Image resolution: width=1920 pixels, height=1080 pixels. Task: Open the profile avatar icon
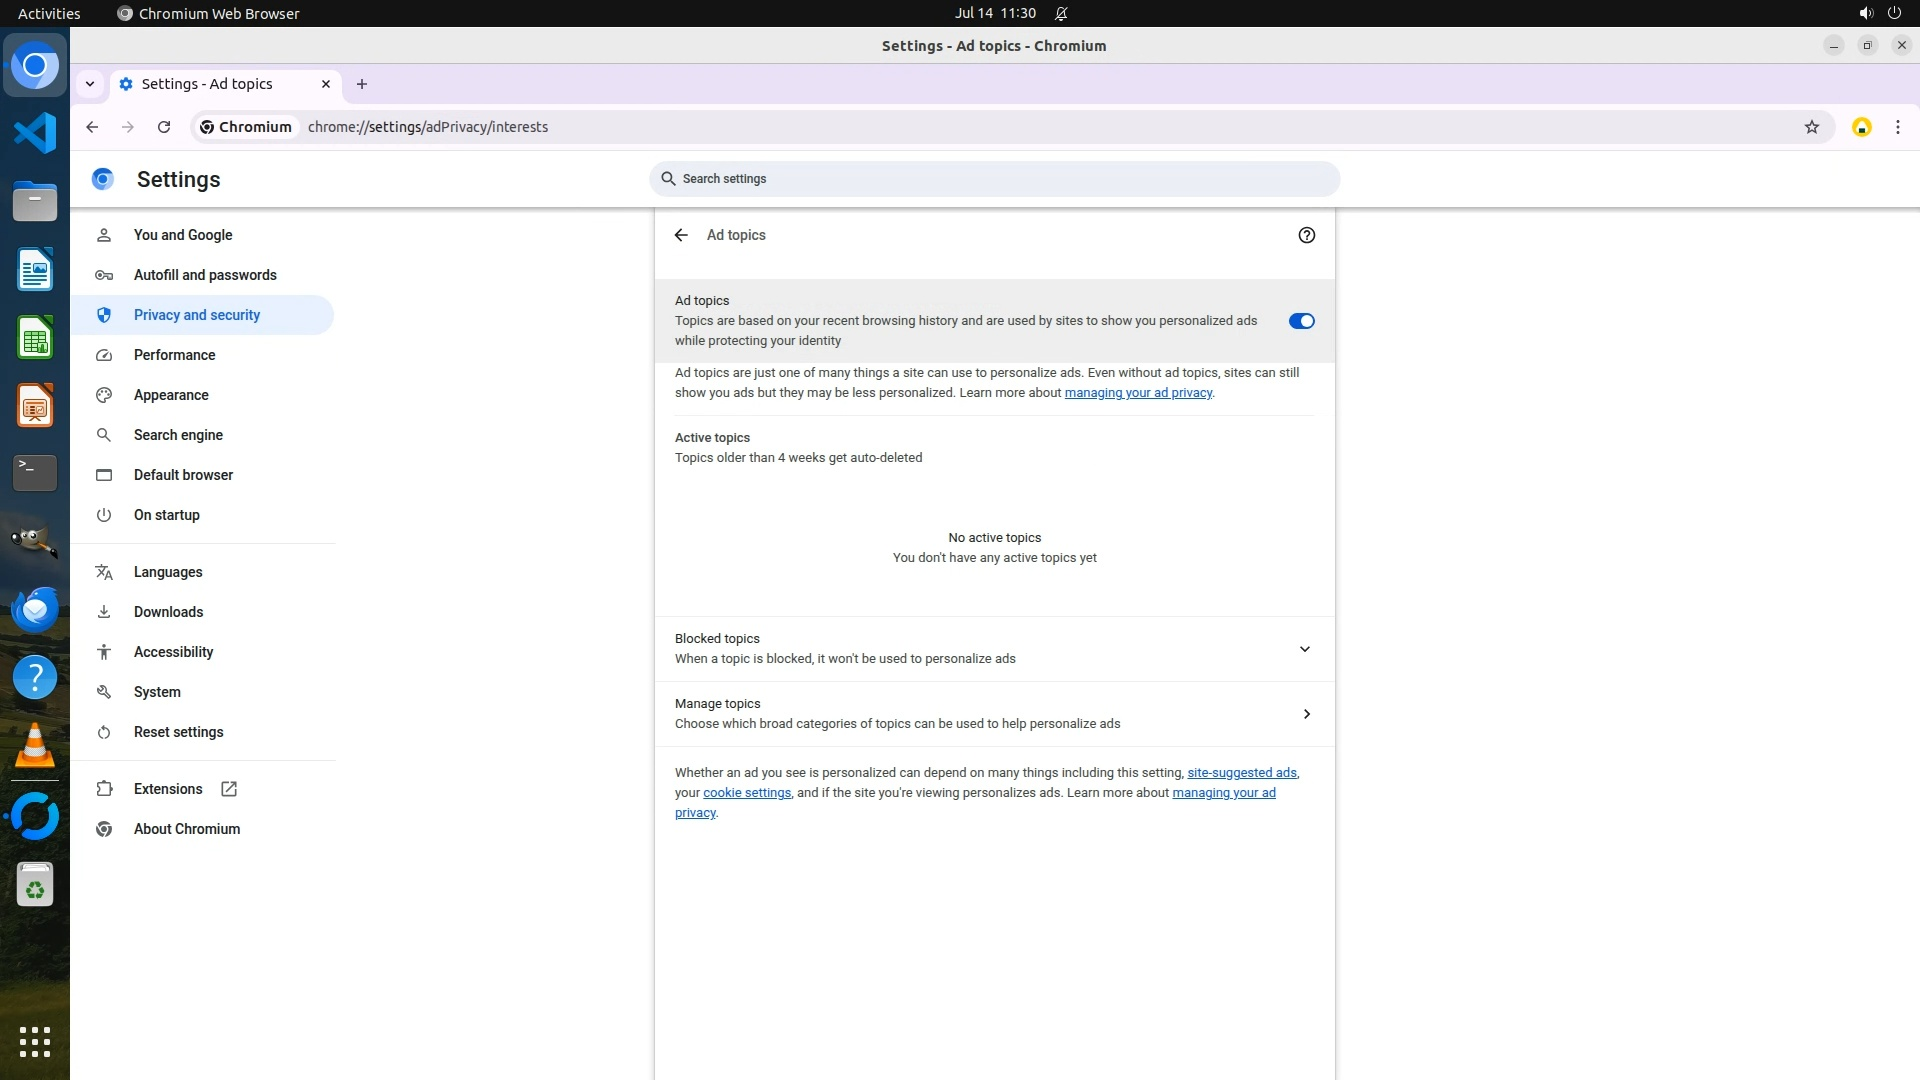coord(1861,127)
